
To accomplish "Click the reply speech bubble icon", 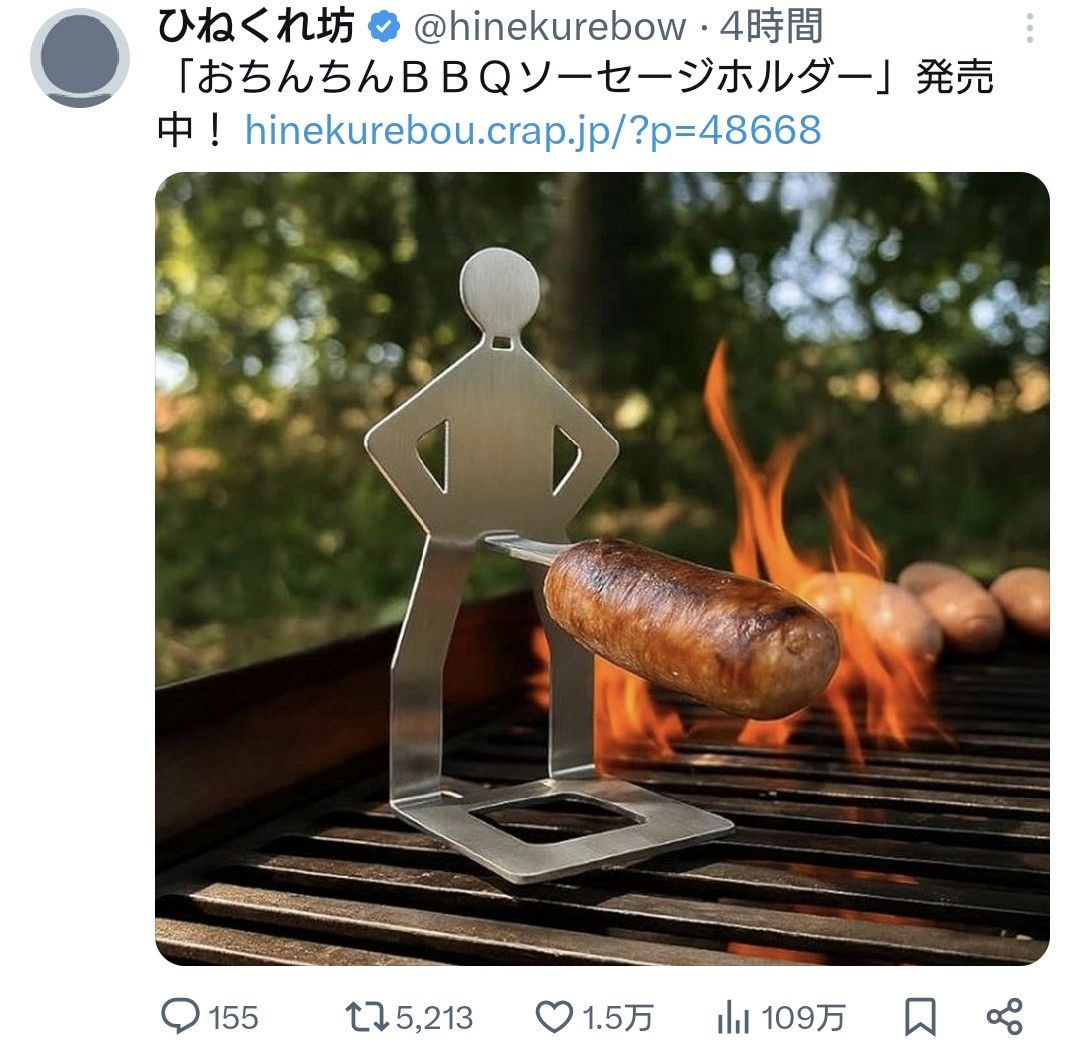I will point(181,1017).
